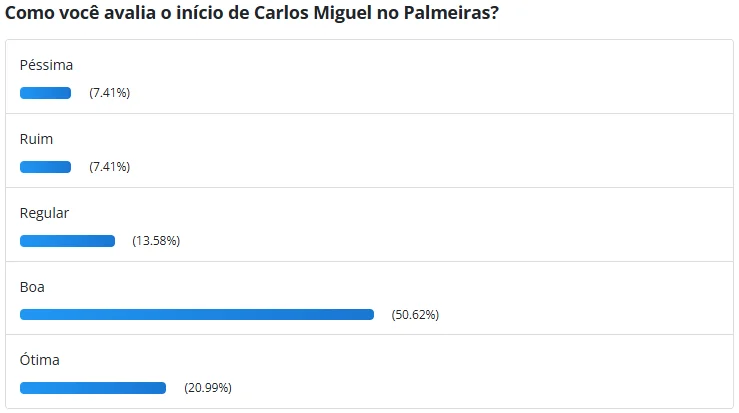Click the Ótima blue progress bar
The width and height of the screenshot is (739, 413).
[x=92, y=388]
